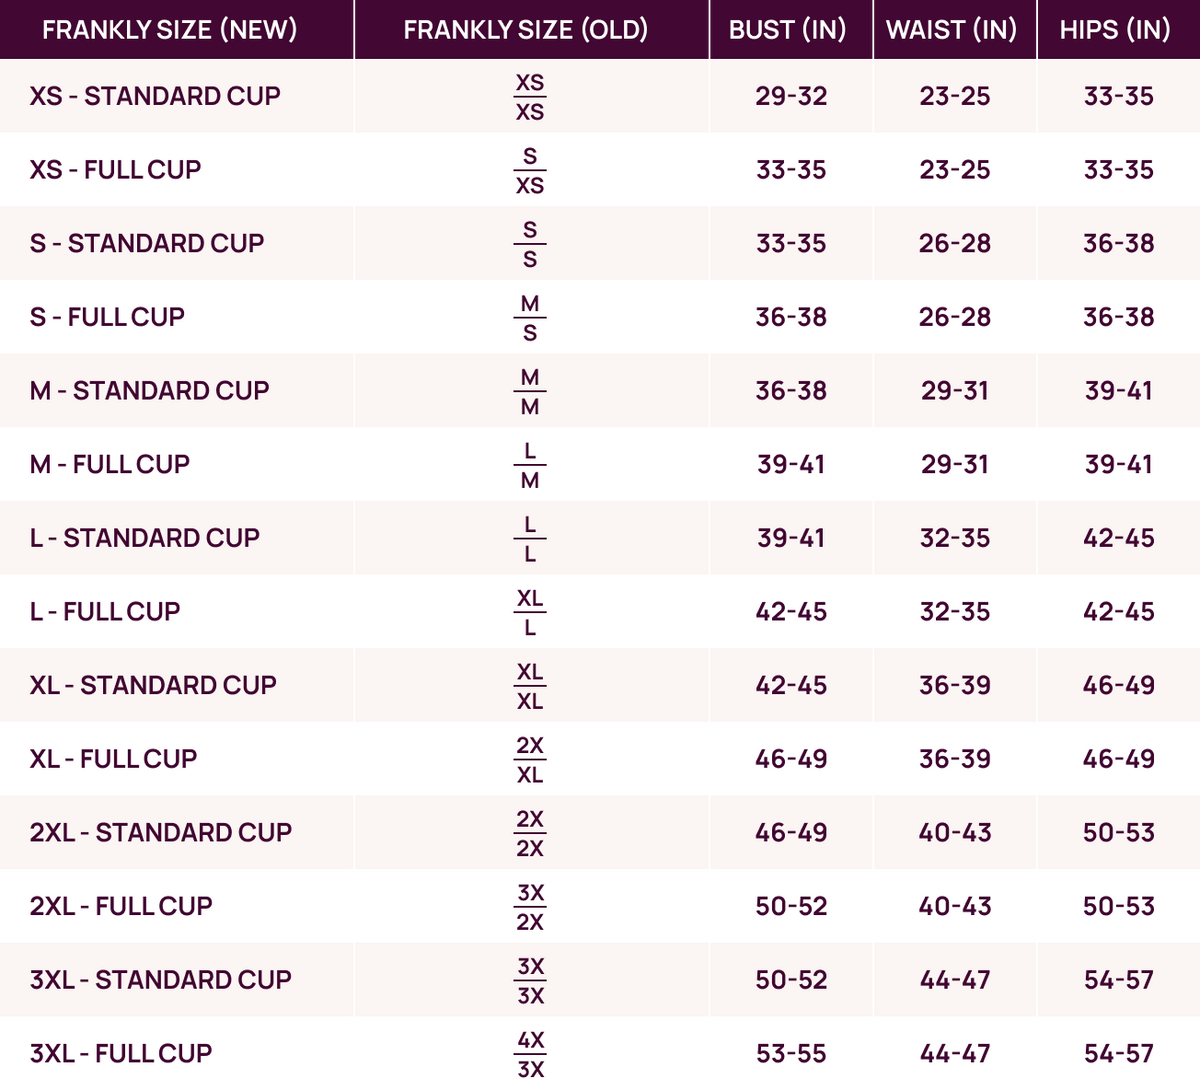Click the M over S old size fraction

coord(530,317)
